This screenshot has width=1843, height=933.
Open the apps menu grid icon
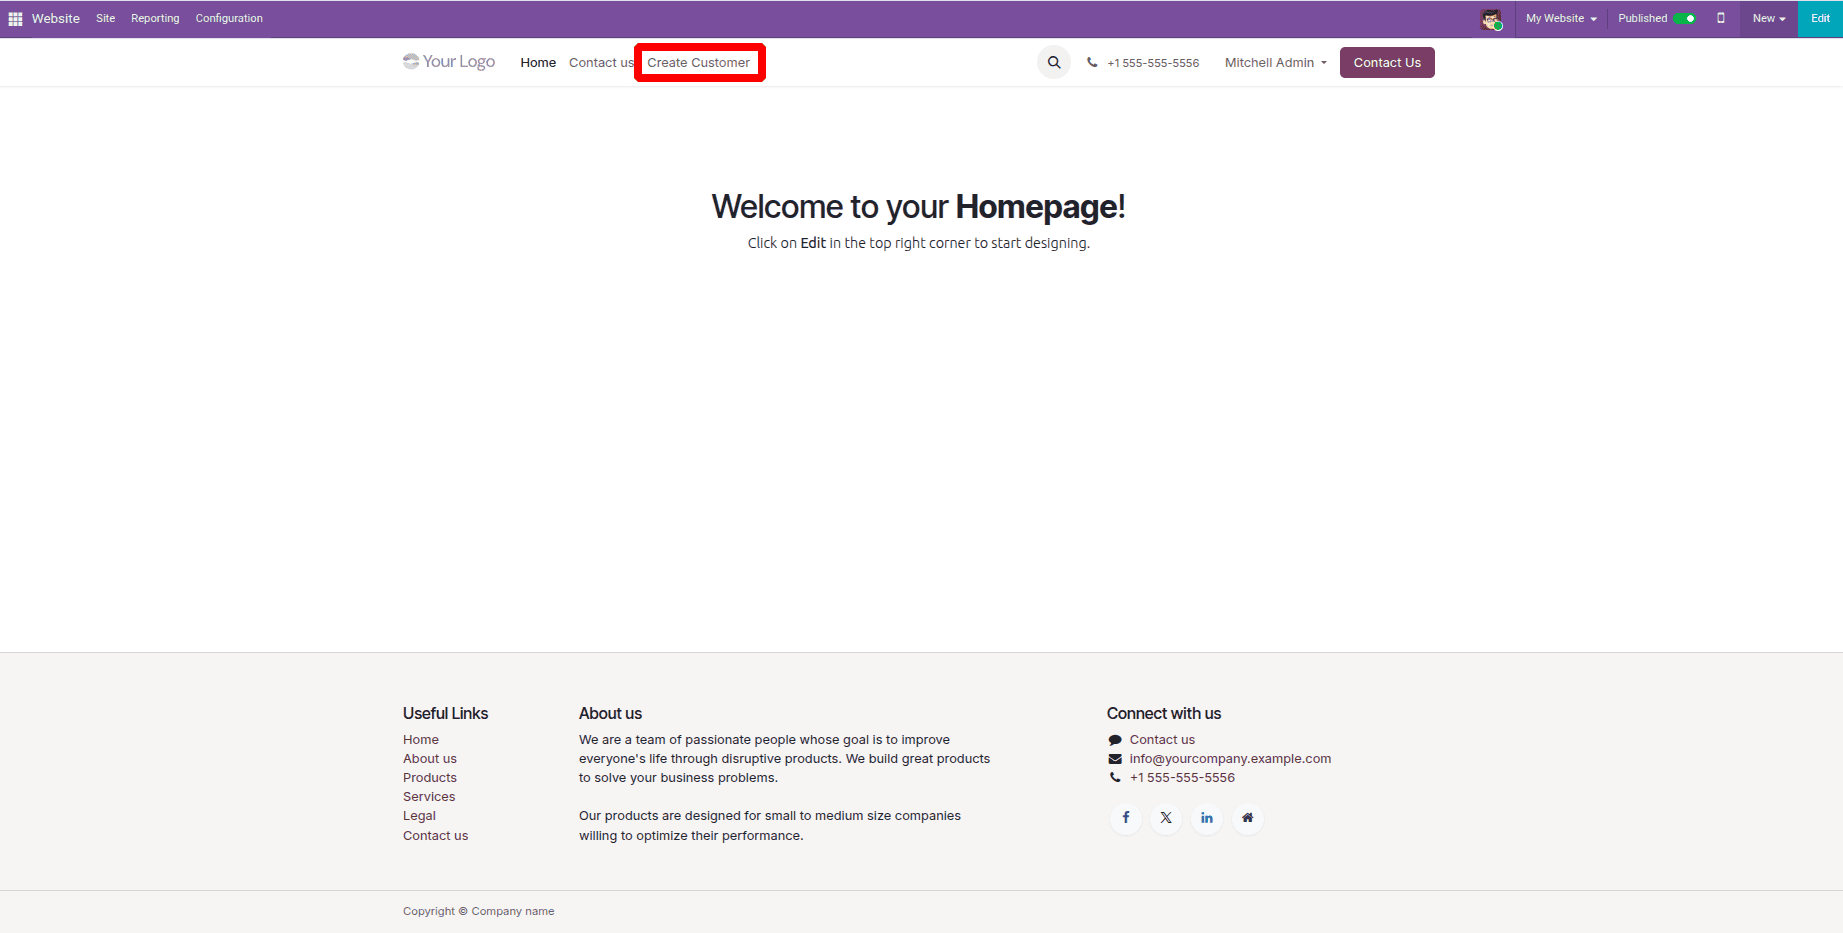point(15,18)
